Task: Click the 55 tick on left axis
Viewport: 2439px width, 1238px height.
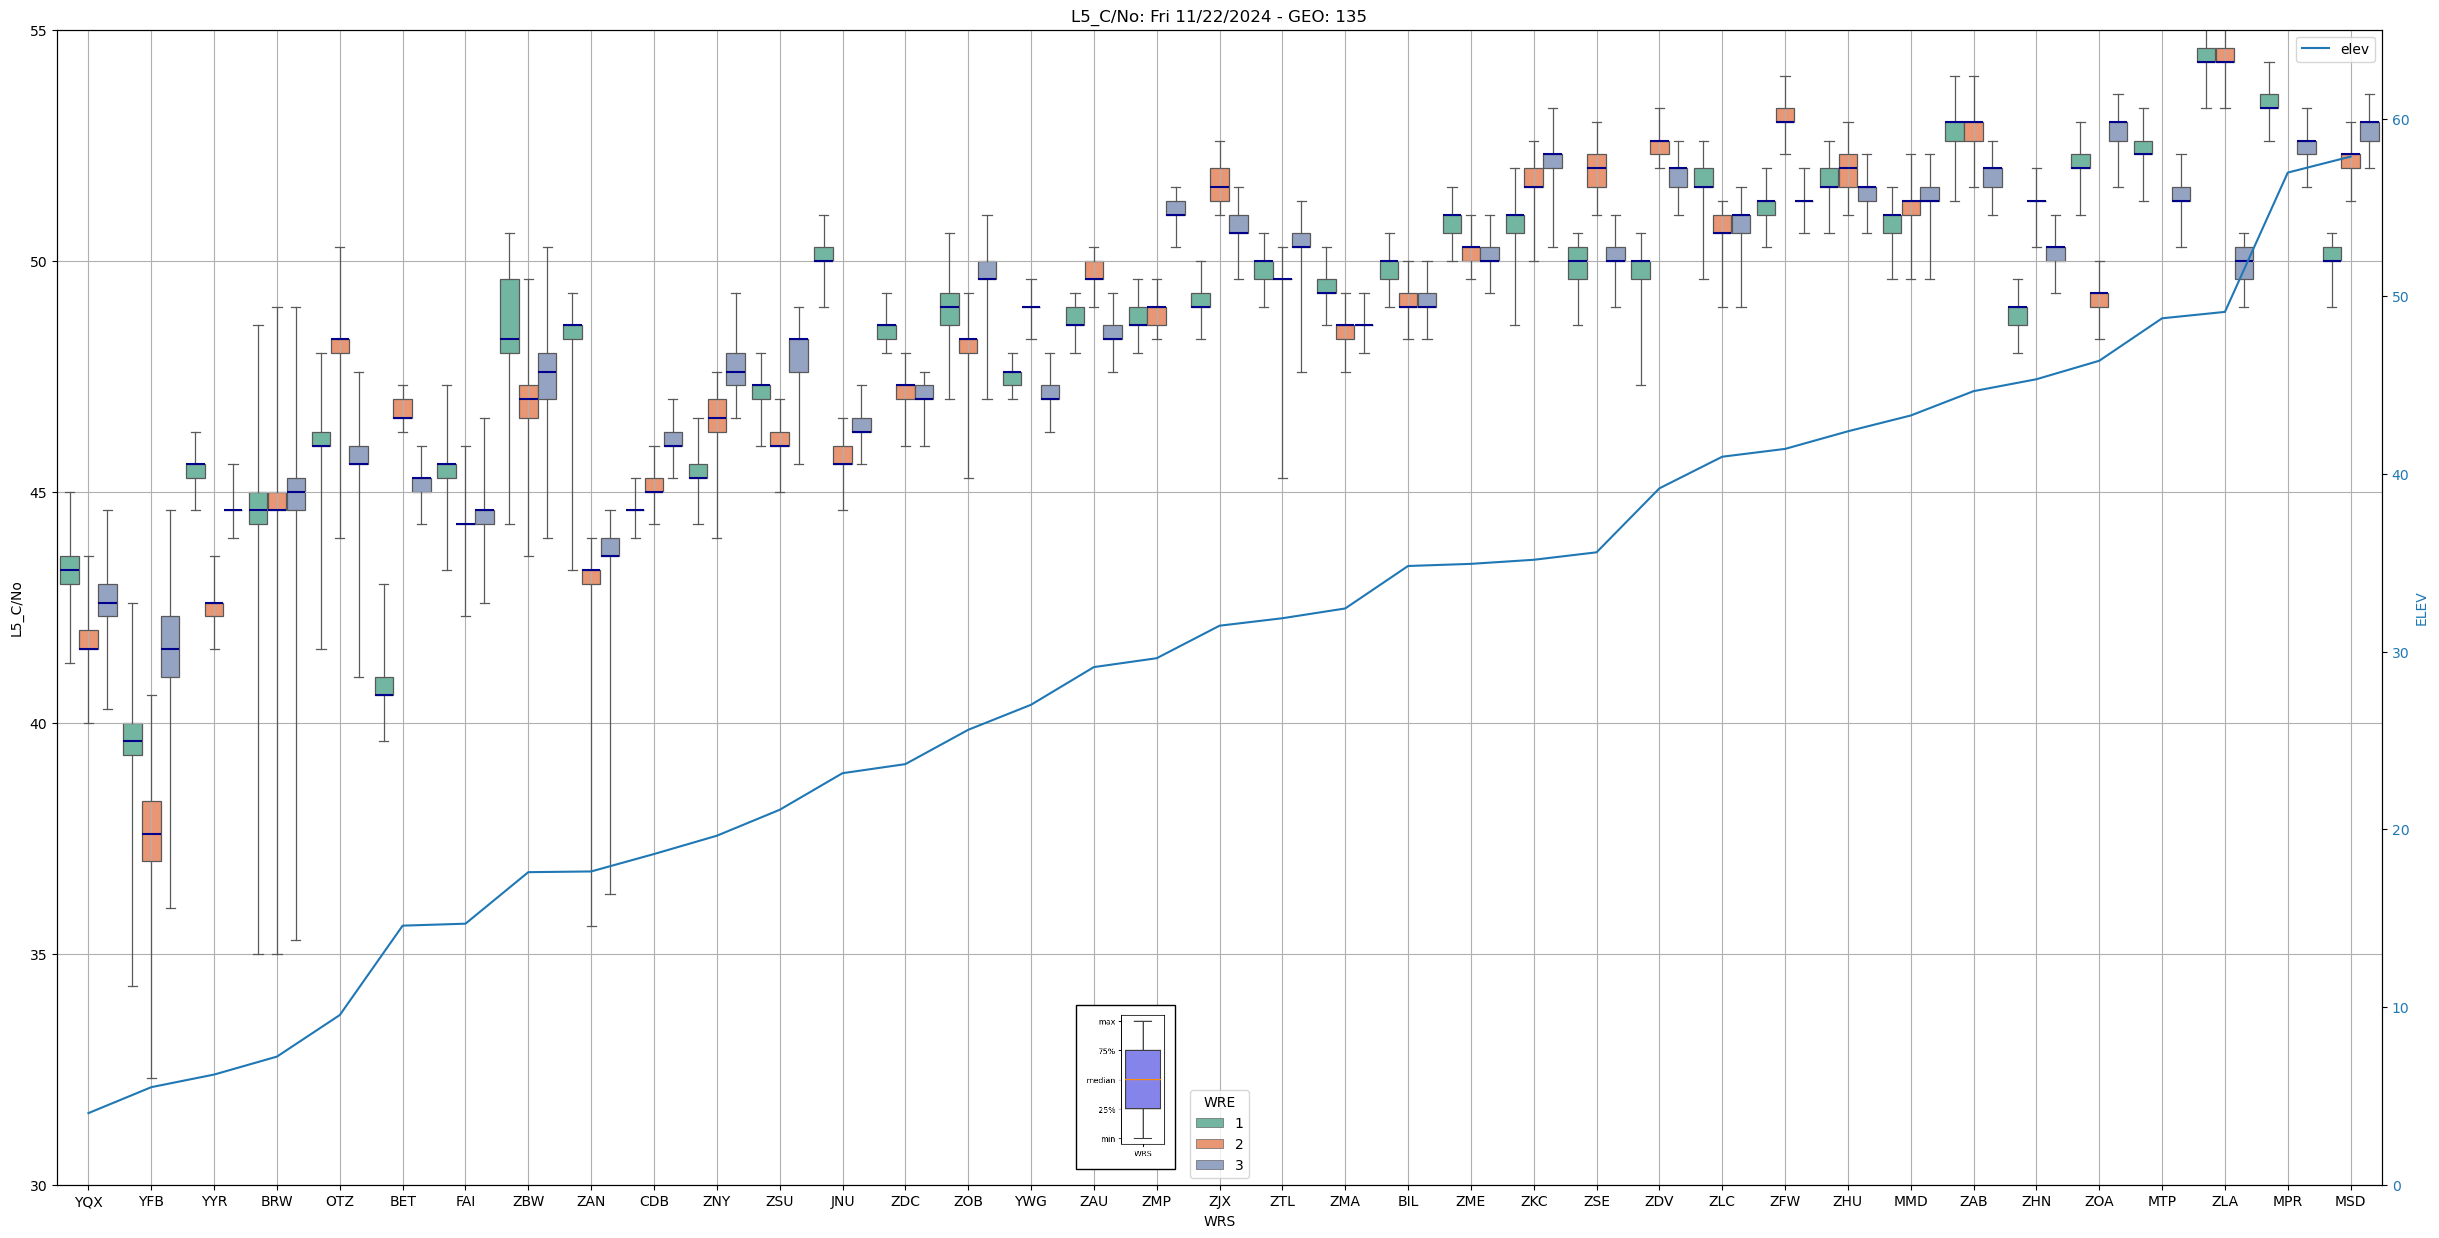Action: click(x=39, y=31)
